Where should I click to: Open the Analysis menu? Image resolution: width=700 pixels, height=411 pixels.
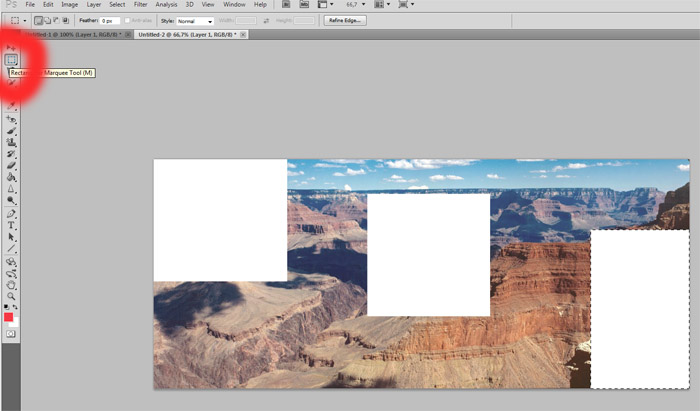click(166, 4)
